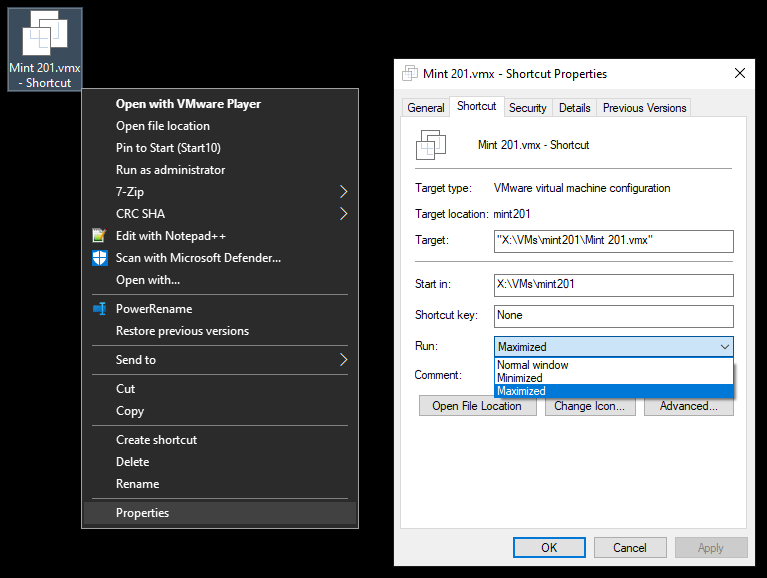Click Open with... menu entry
The height and width of the screenshot is (578, 767).
tap(220, 280)
